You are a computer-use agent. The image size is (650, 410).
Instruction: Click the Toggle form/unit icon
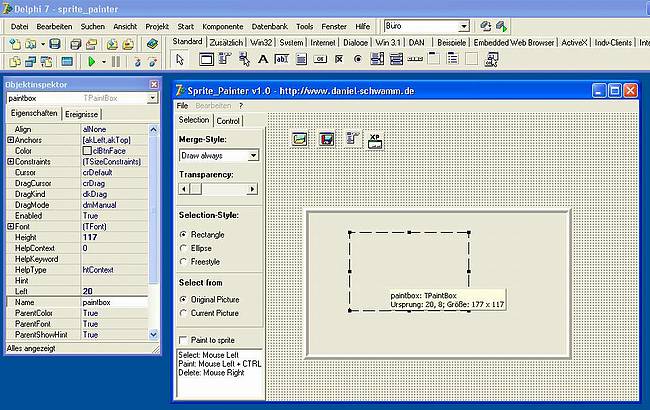coord(46,62)
